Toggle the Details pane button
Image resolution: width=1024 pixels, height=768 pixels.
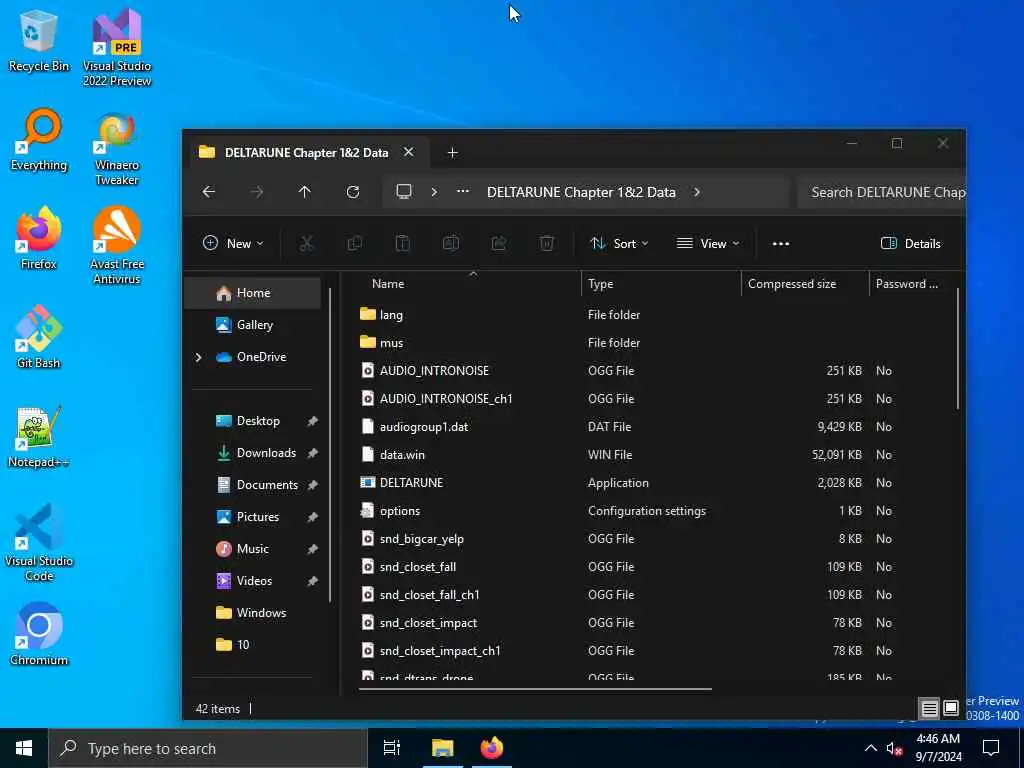tap(911, 244)
